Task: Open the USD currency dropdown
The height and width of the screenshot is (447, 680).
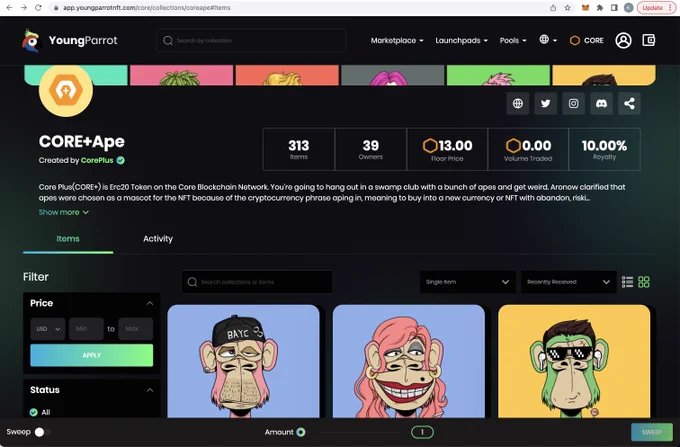Action: (48, 329)
